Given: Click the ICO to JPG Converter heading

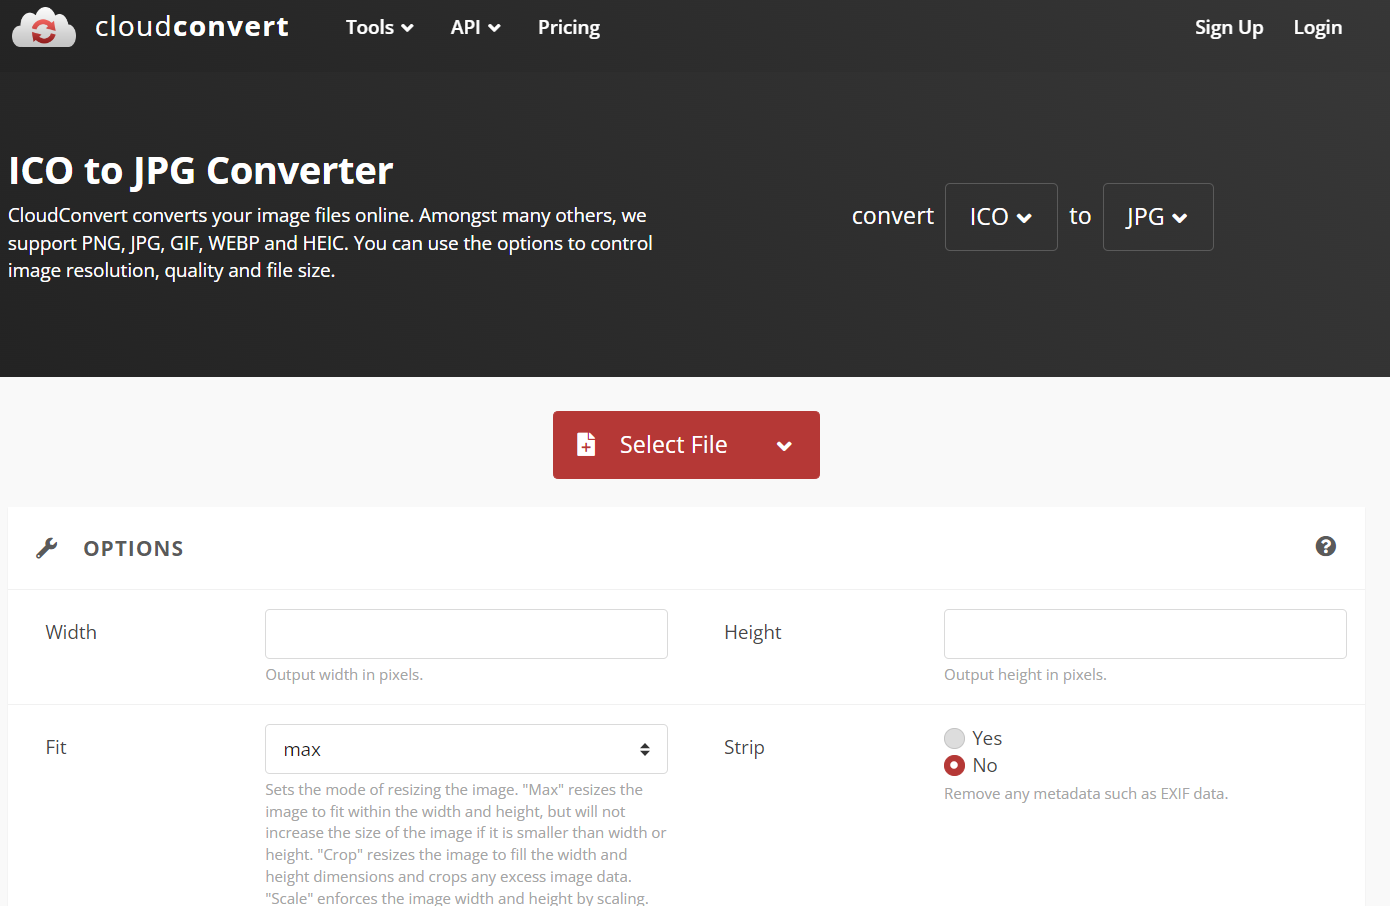Looking at the screenshot, I should tap(201, 171).
